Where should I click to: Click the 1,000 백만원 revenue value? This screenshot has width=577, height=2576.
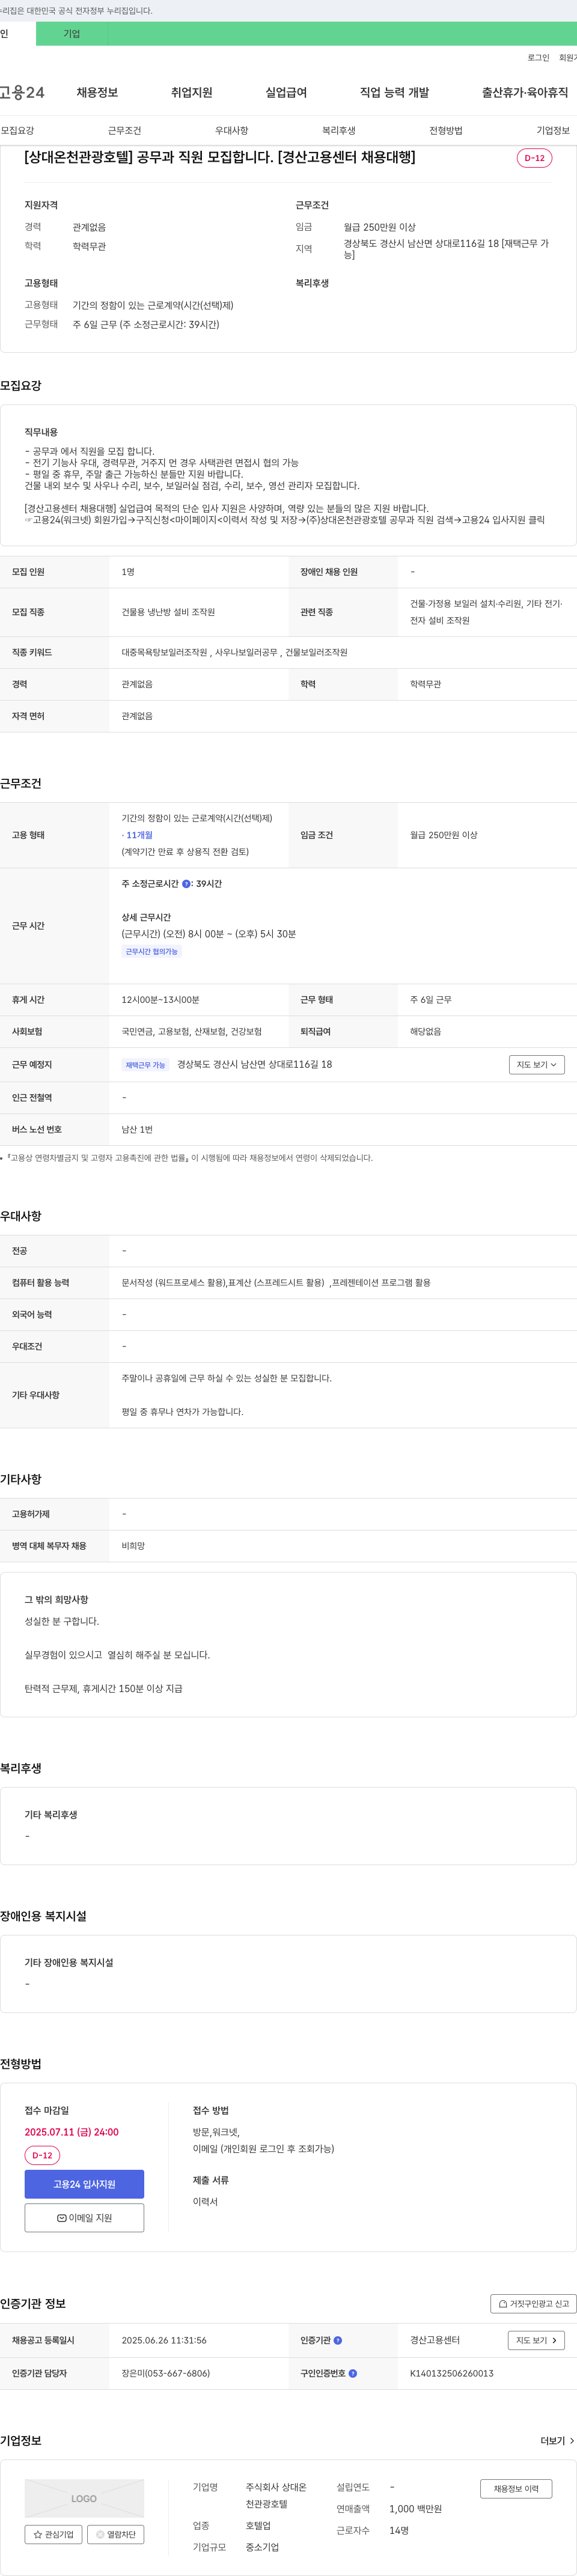(415, 2509)
